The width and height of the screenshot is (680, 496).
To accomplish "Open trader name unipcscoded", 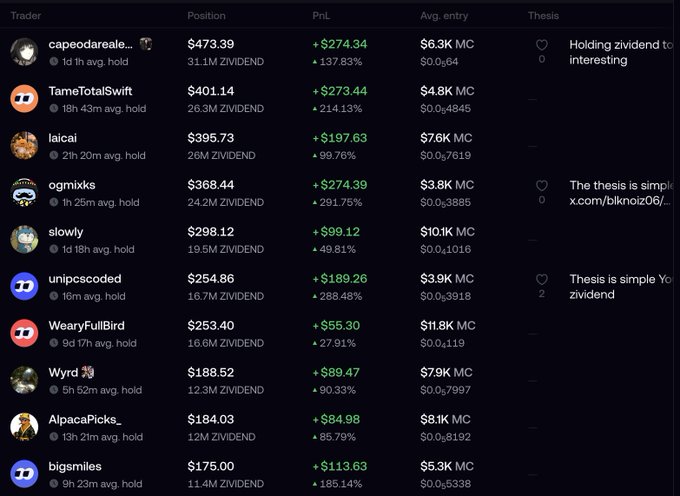I will click(85, 279).
